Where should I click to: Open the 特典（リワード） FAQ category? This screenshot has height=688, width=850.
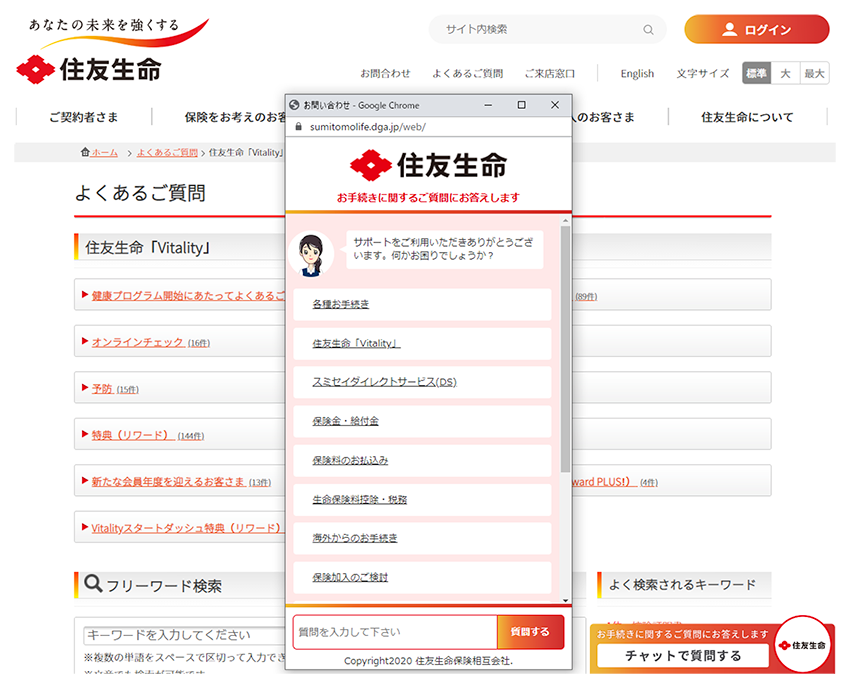tap(133, 435)
